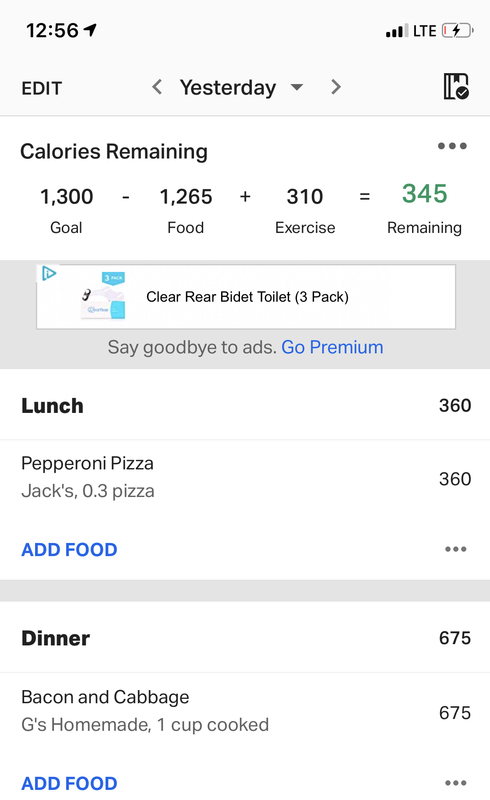The width and height of the screenshot is (490, 800).
Task: Open the Pepperoni Pizza entry
Action: 245,478
